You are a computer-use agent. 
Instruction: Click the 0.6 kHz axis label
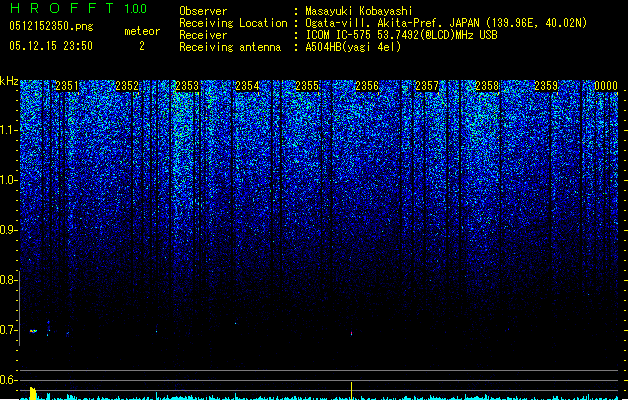point(8,380)
